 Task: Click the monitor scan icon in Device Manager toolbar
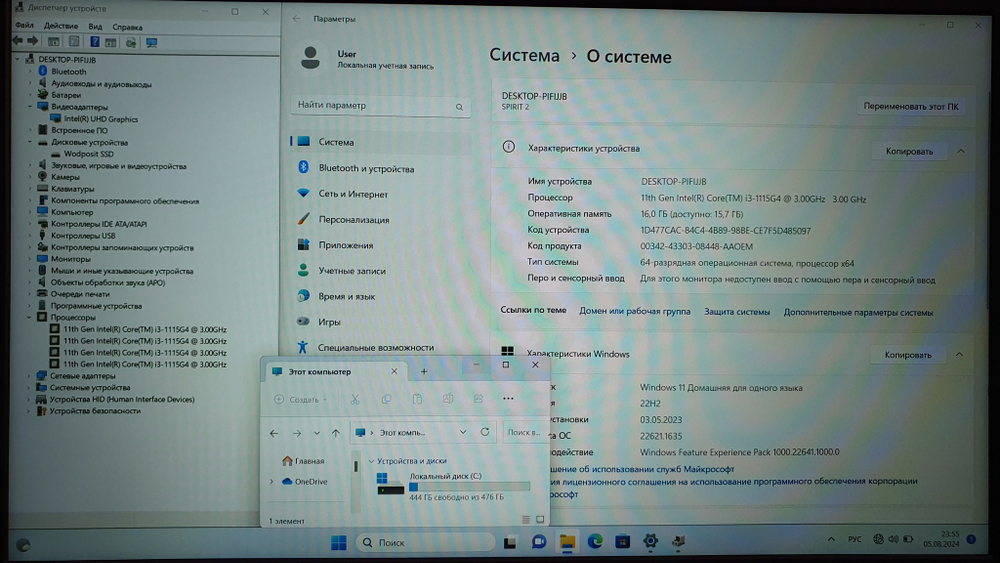[151, 43]
